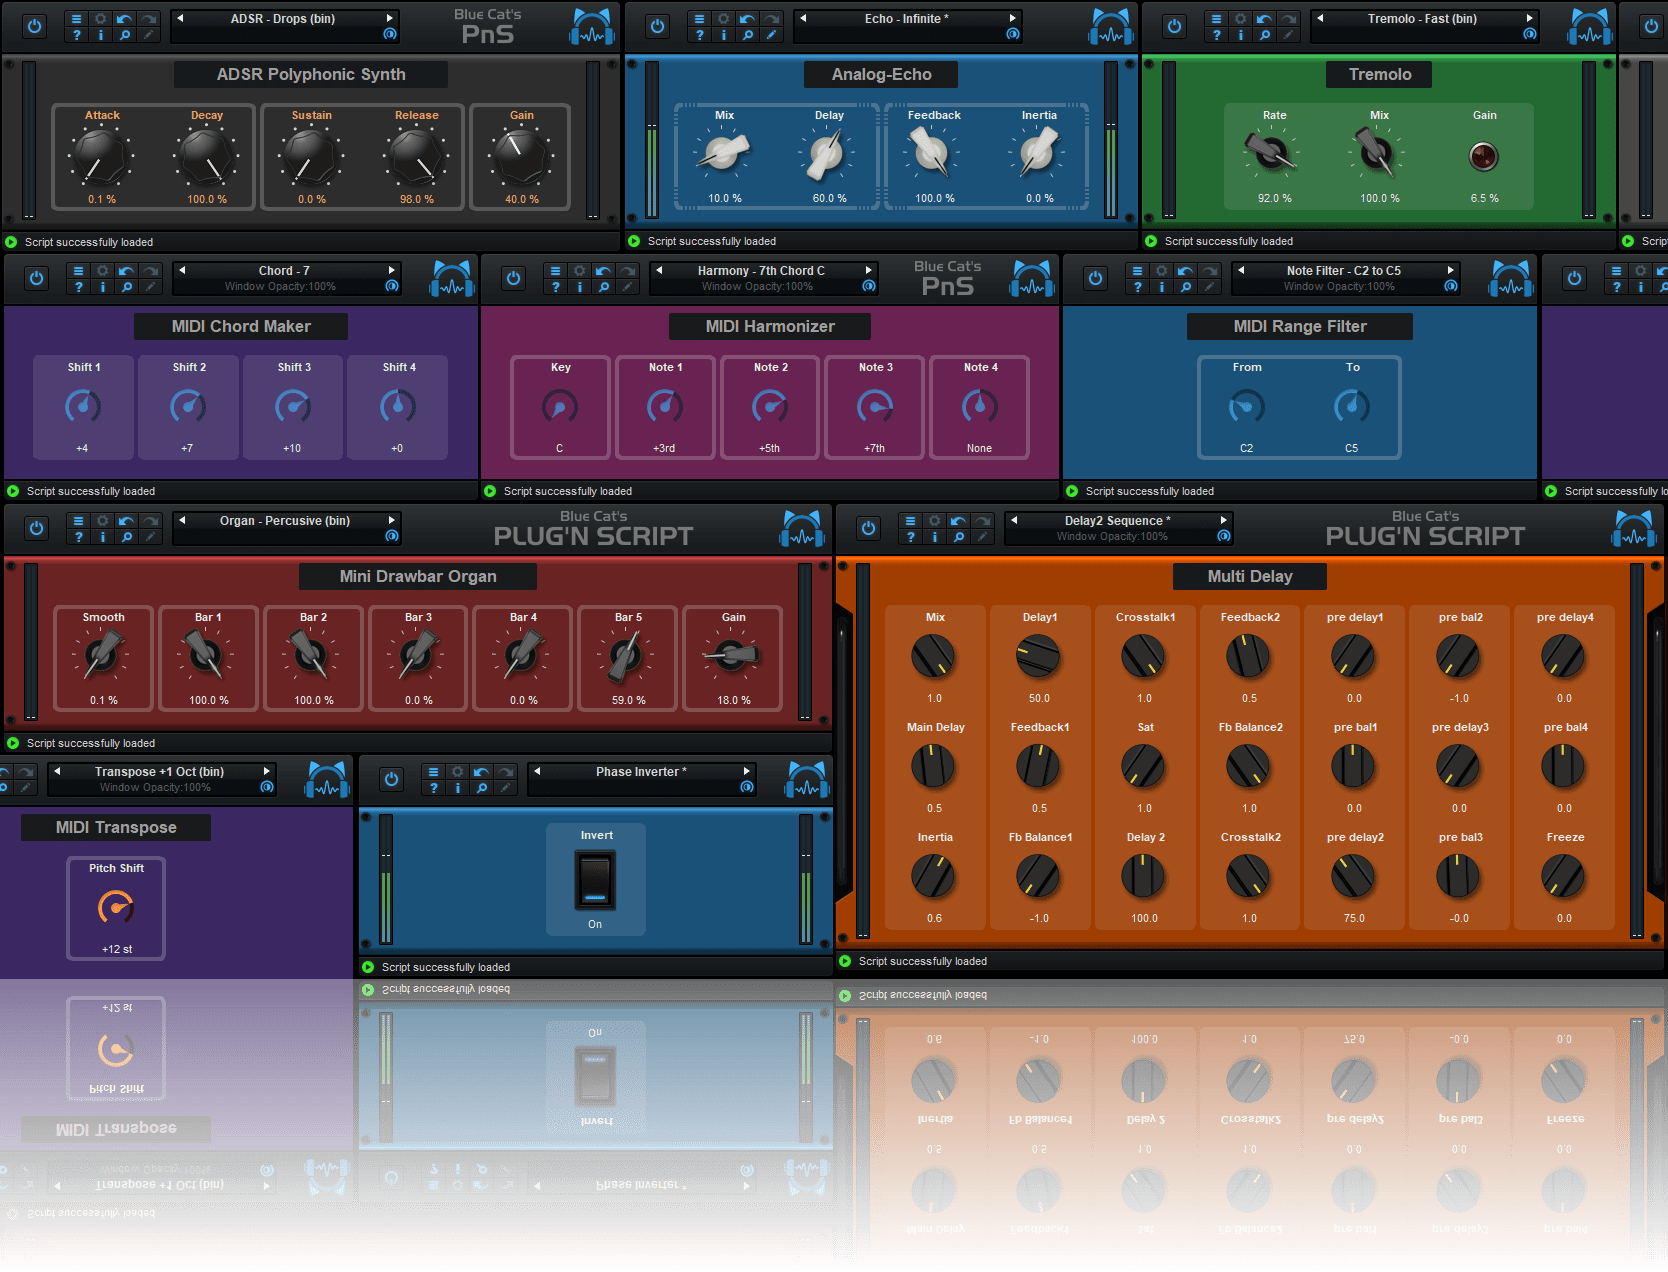This screenshot has width=1668, height=1272.
Task: Open main menu in Harmony - 7th Chord toolbar
Action: [x=556, y=271]
